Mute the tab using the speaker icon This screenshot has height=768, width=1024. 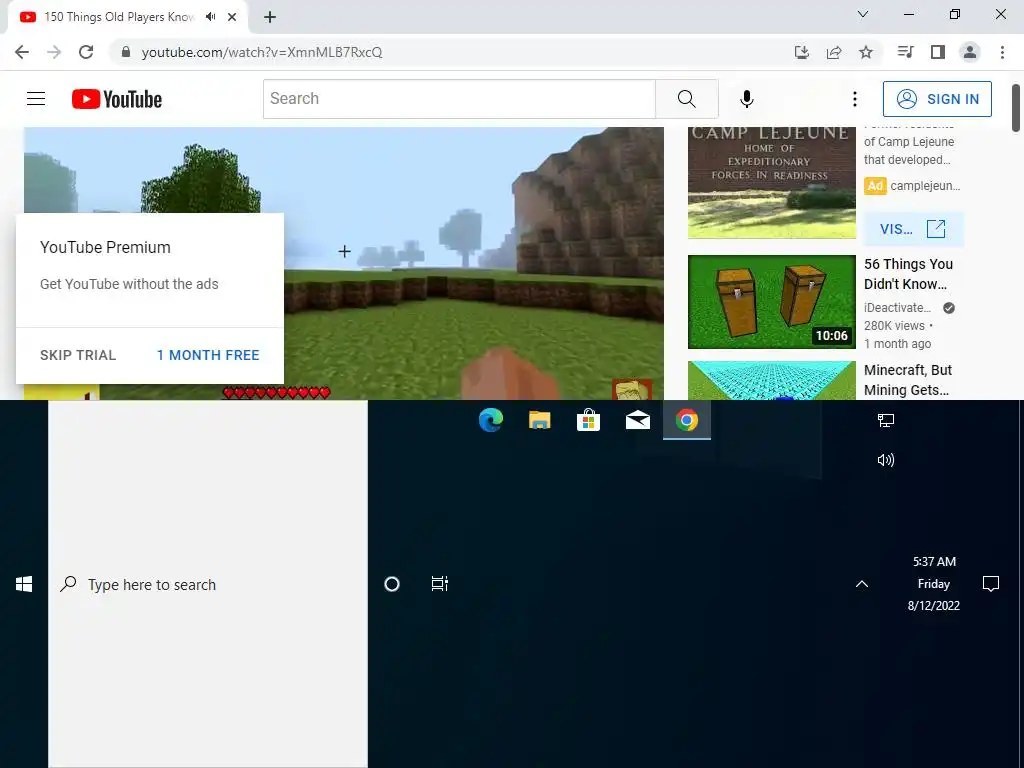[x=210, y=17]
